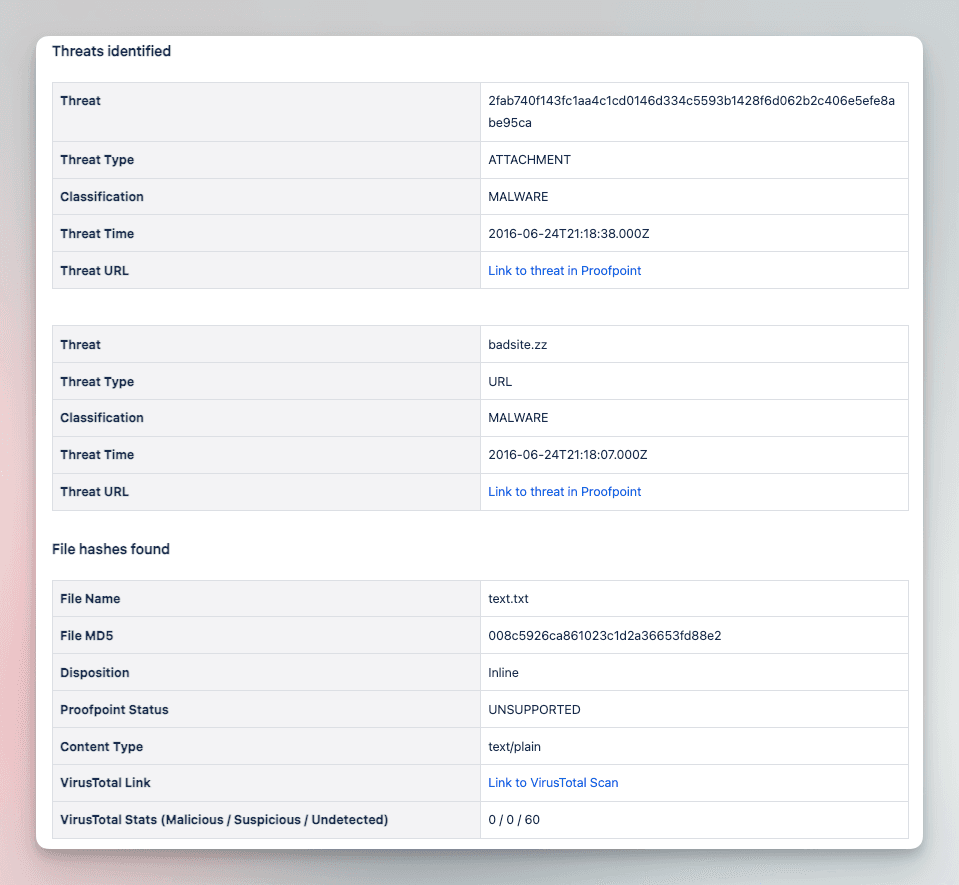Open Proofpoint link for the badsite.zz threat
Viewport: 959px width, 885px height.
pyautogui.click(x=564, y=492)
